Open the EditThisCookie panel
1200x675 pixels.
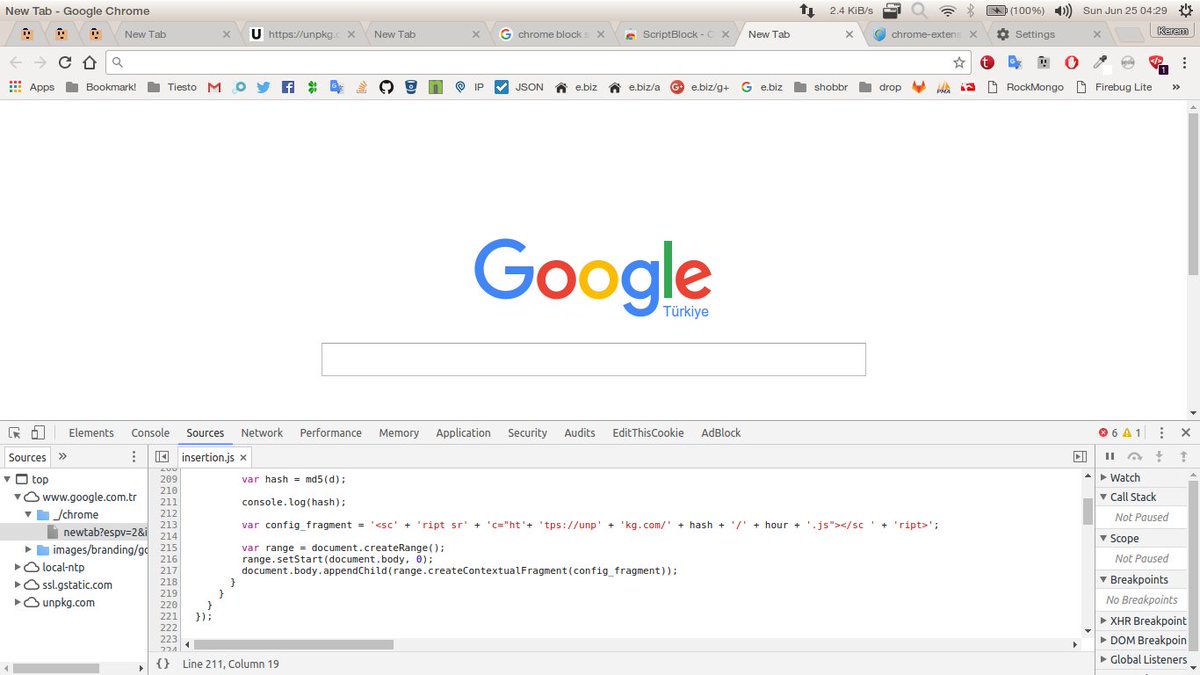(648, 433)
